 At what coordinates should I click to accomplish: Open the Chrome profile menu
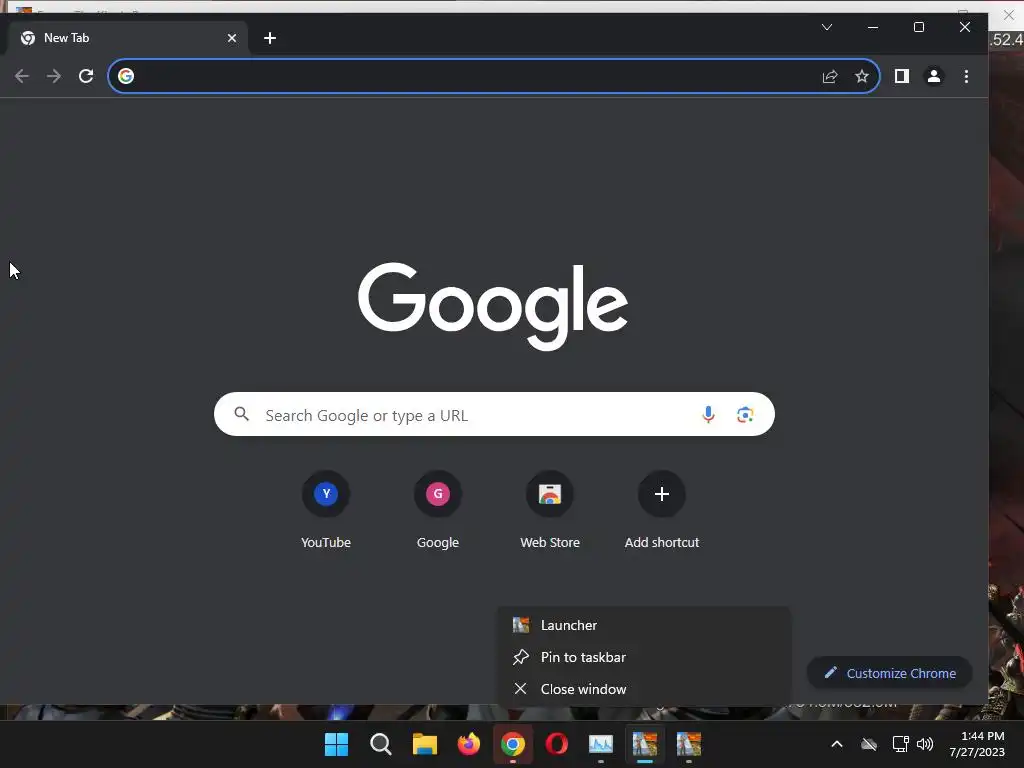[934, 76]
